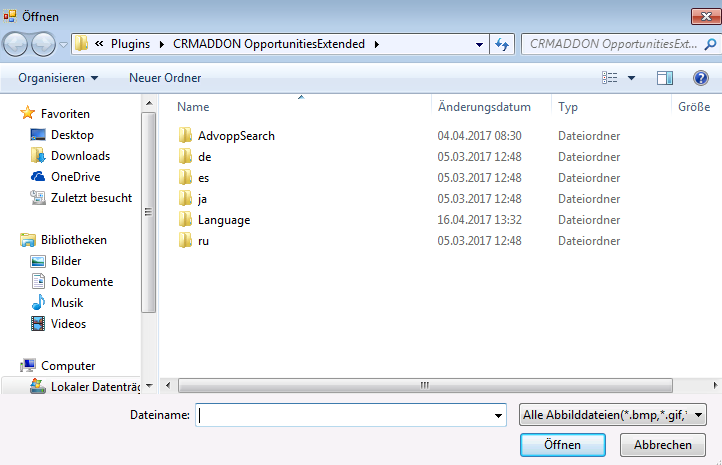Click the refresh button beside the address bar
This screenshot has width=722, height=465.
tap(502, 44)
